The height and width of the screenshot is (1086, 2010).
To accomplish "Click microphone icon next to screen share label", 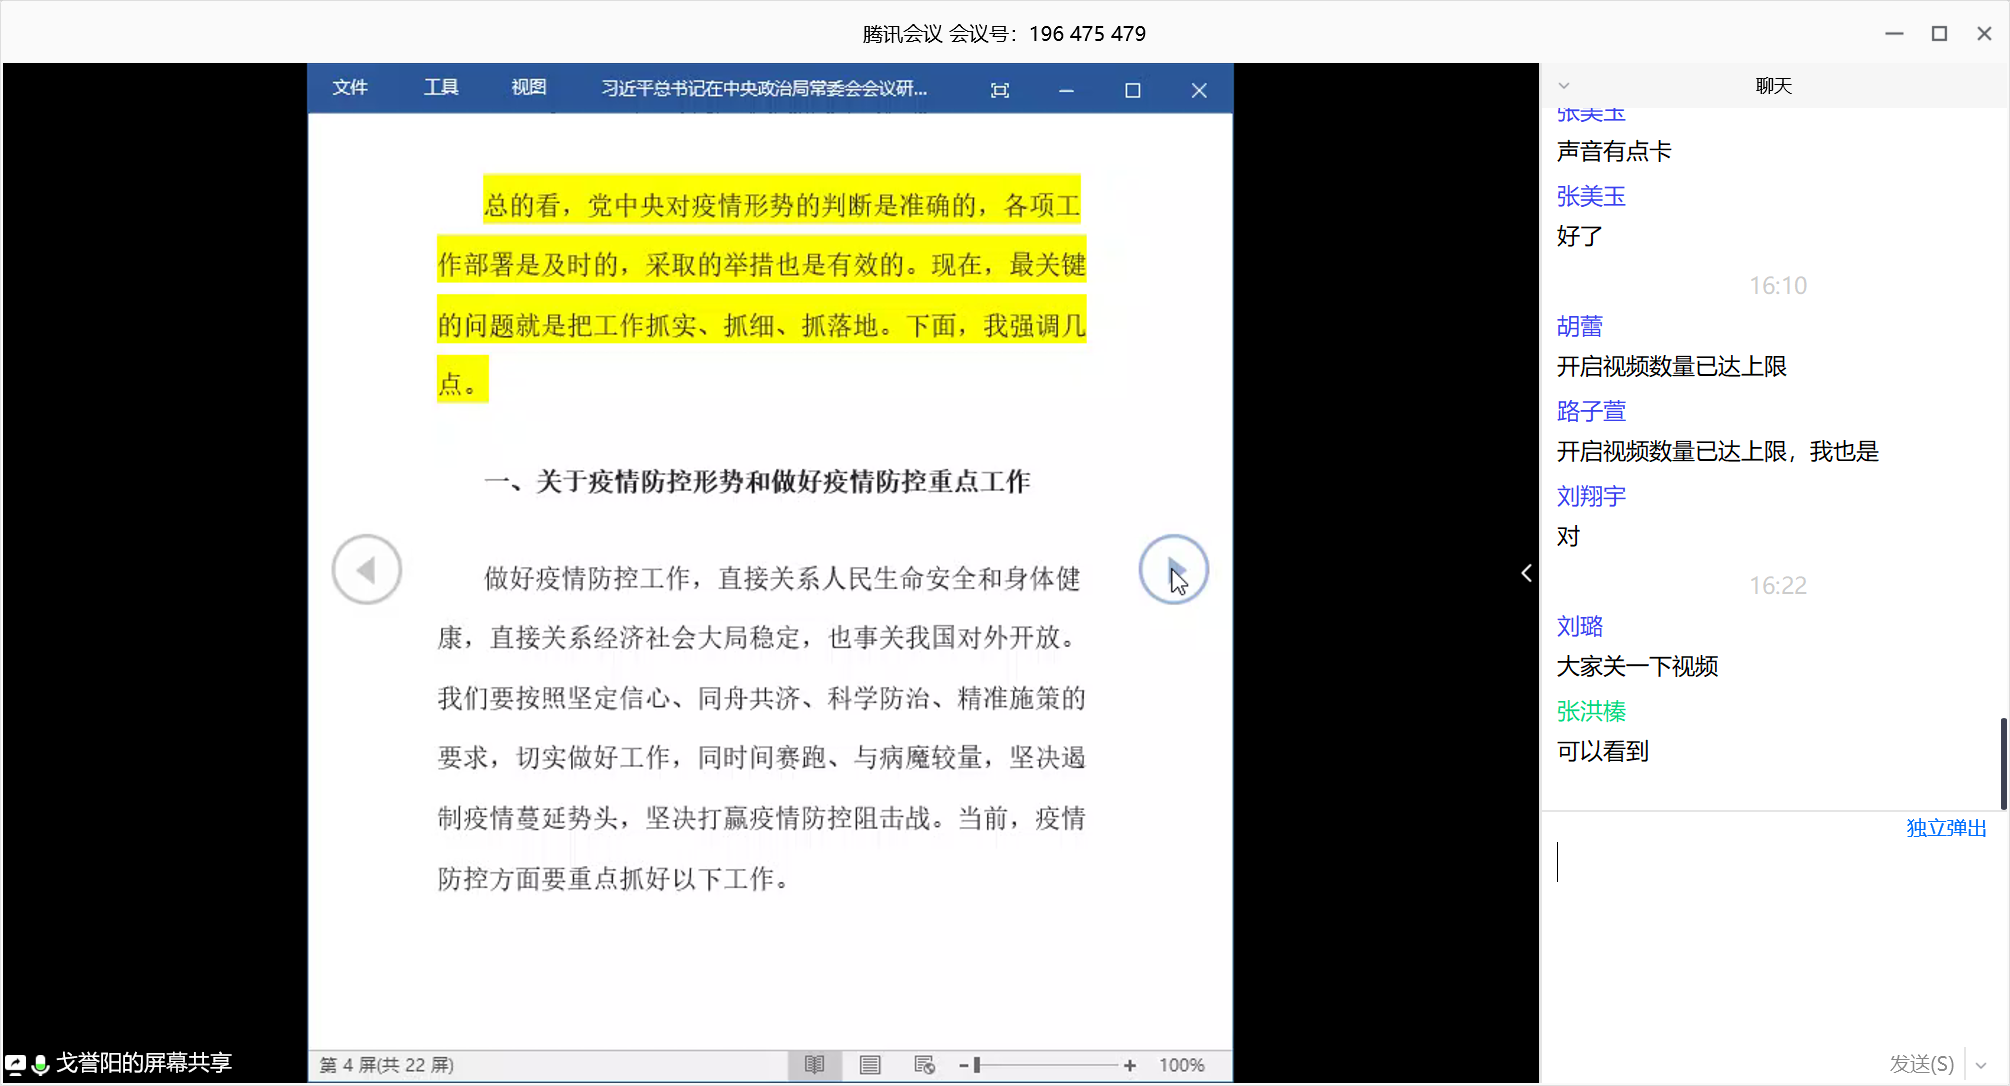I will (x=41, y=1064).
